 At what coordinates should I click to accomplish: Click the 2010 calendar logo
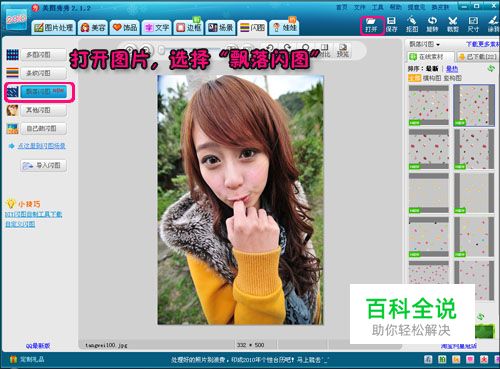click(17, 20)
